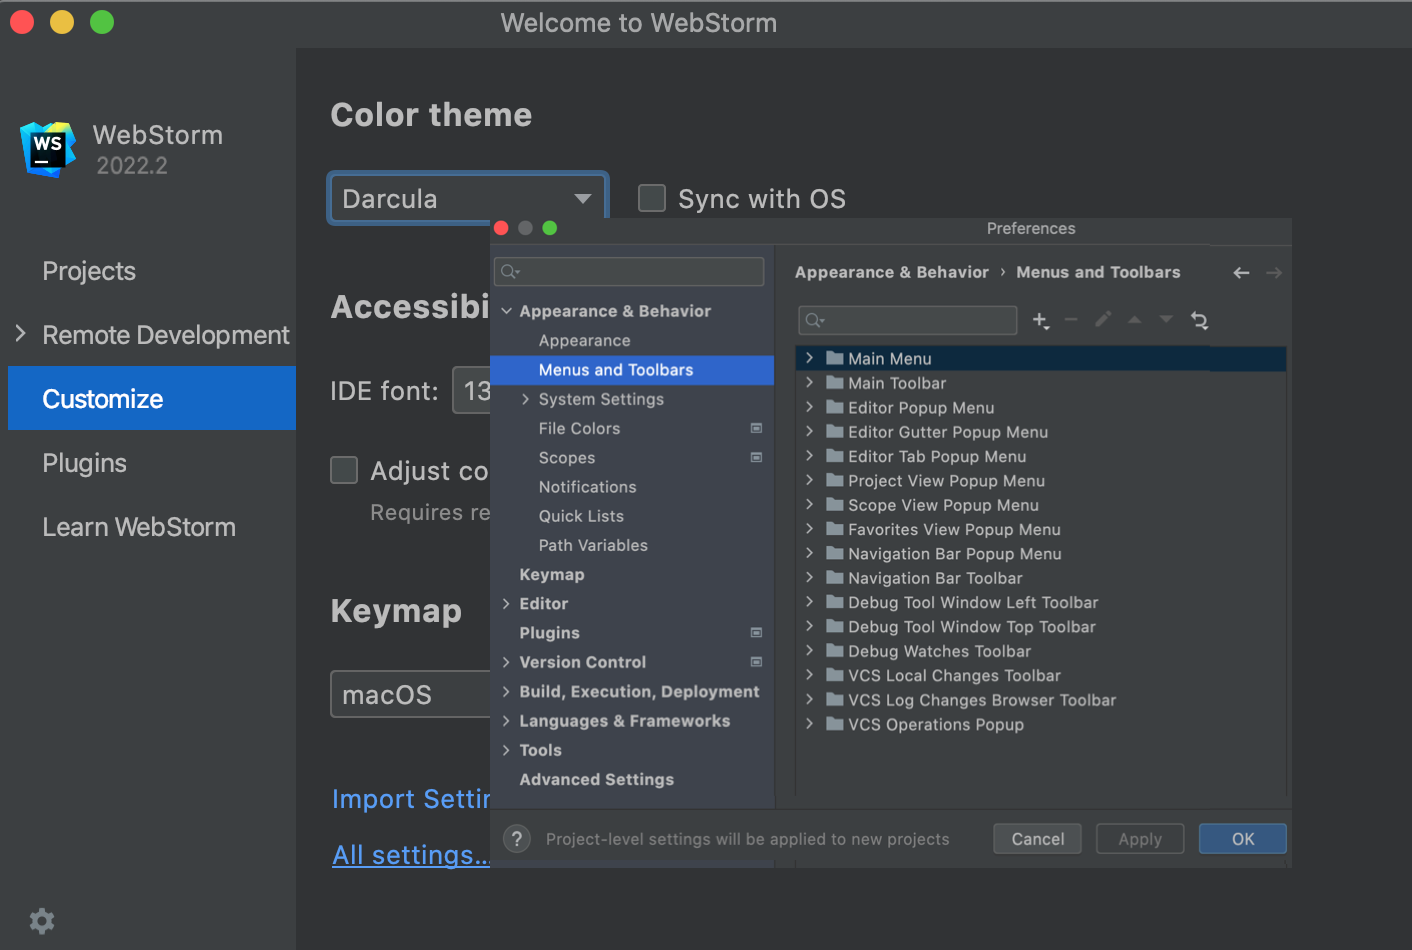The height and width of the screenshot is (950, 1412).
Task: Open the Learn WebStorm tab
Action: [x=139, y=527]
